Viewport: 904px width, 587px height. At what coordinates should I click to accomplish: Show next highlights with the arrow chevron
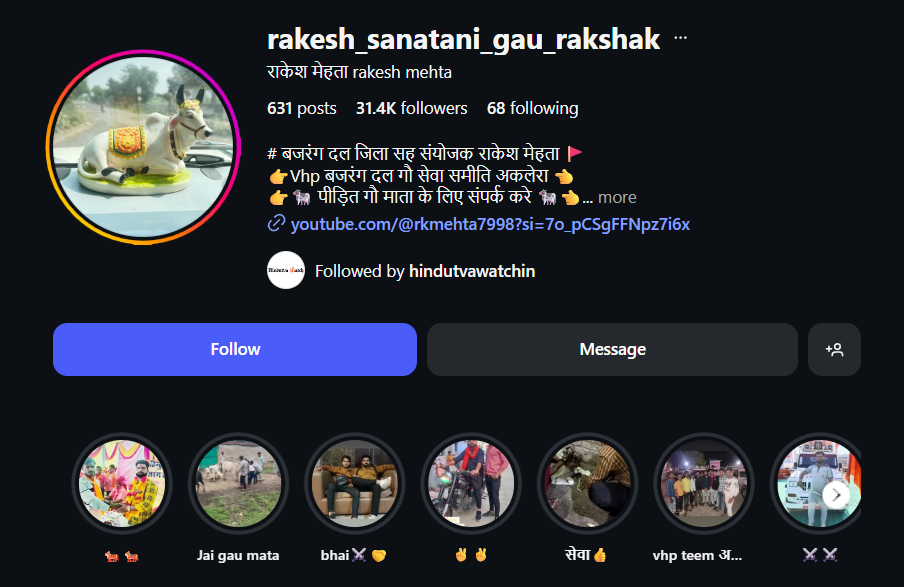836,495
